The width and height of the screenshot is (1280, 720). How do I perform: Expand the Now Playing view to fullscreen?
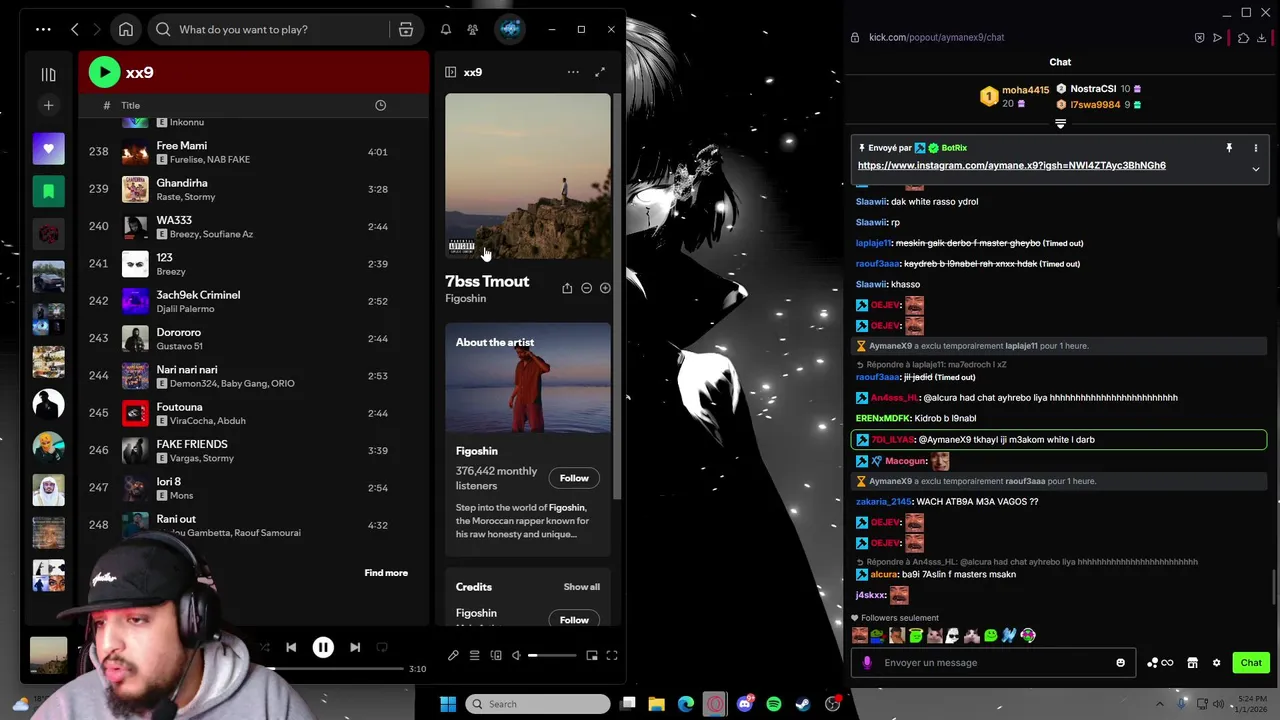pos(600,72)
